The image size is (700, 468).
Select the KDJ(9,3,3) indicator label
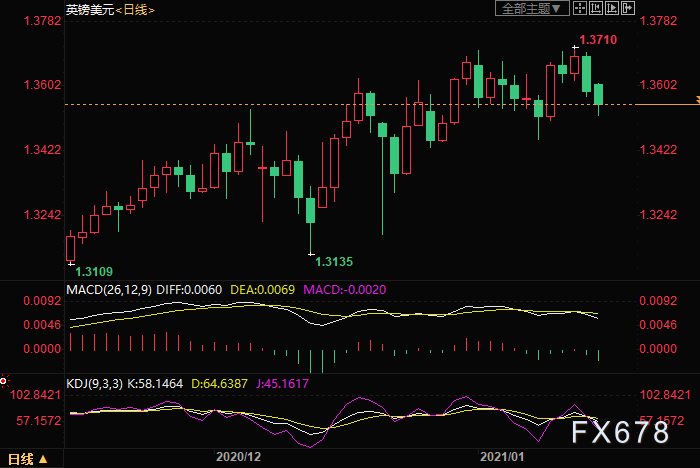(97, 382)
